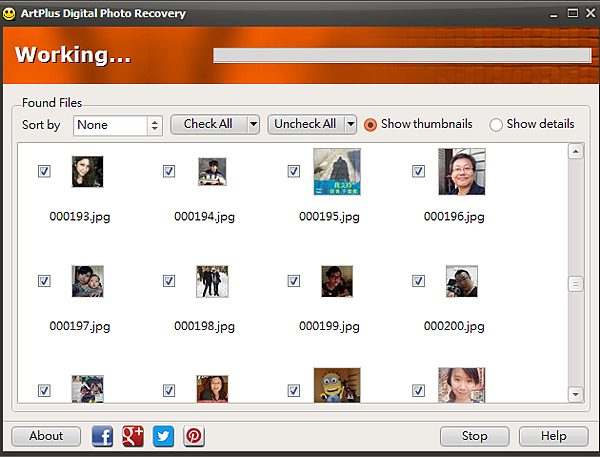Click the scrollbar up arrow in file list
The width and height of the screenshot is (600, 457).
[x=576, y=152]
